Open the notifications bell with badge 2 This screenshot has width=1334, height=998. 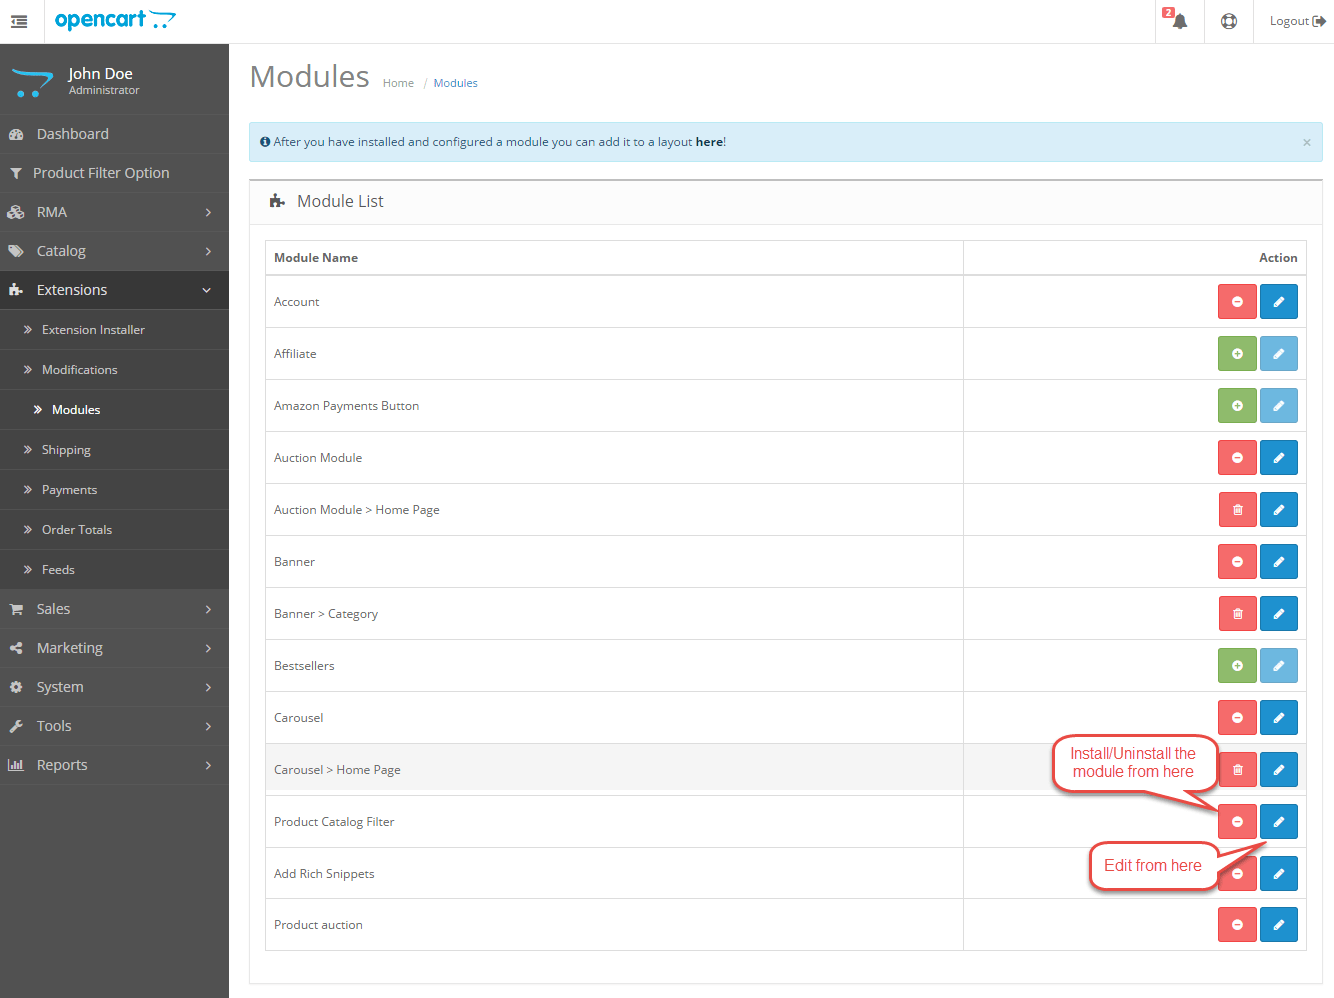(x=1178, y=21)
